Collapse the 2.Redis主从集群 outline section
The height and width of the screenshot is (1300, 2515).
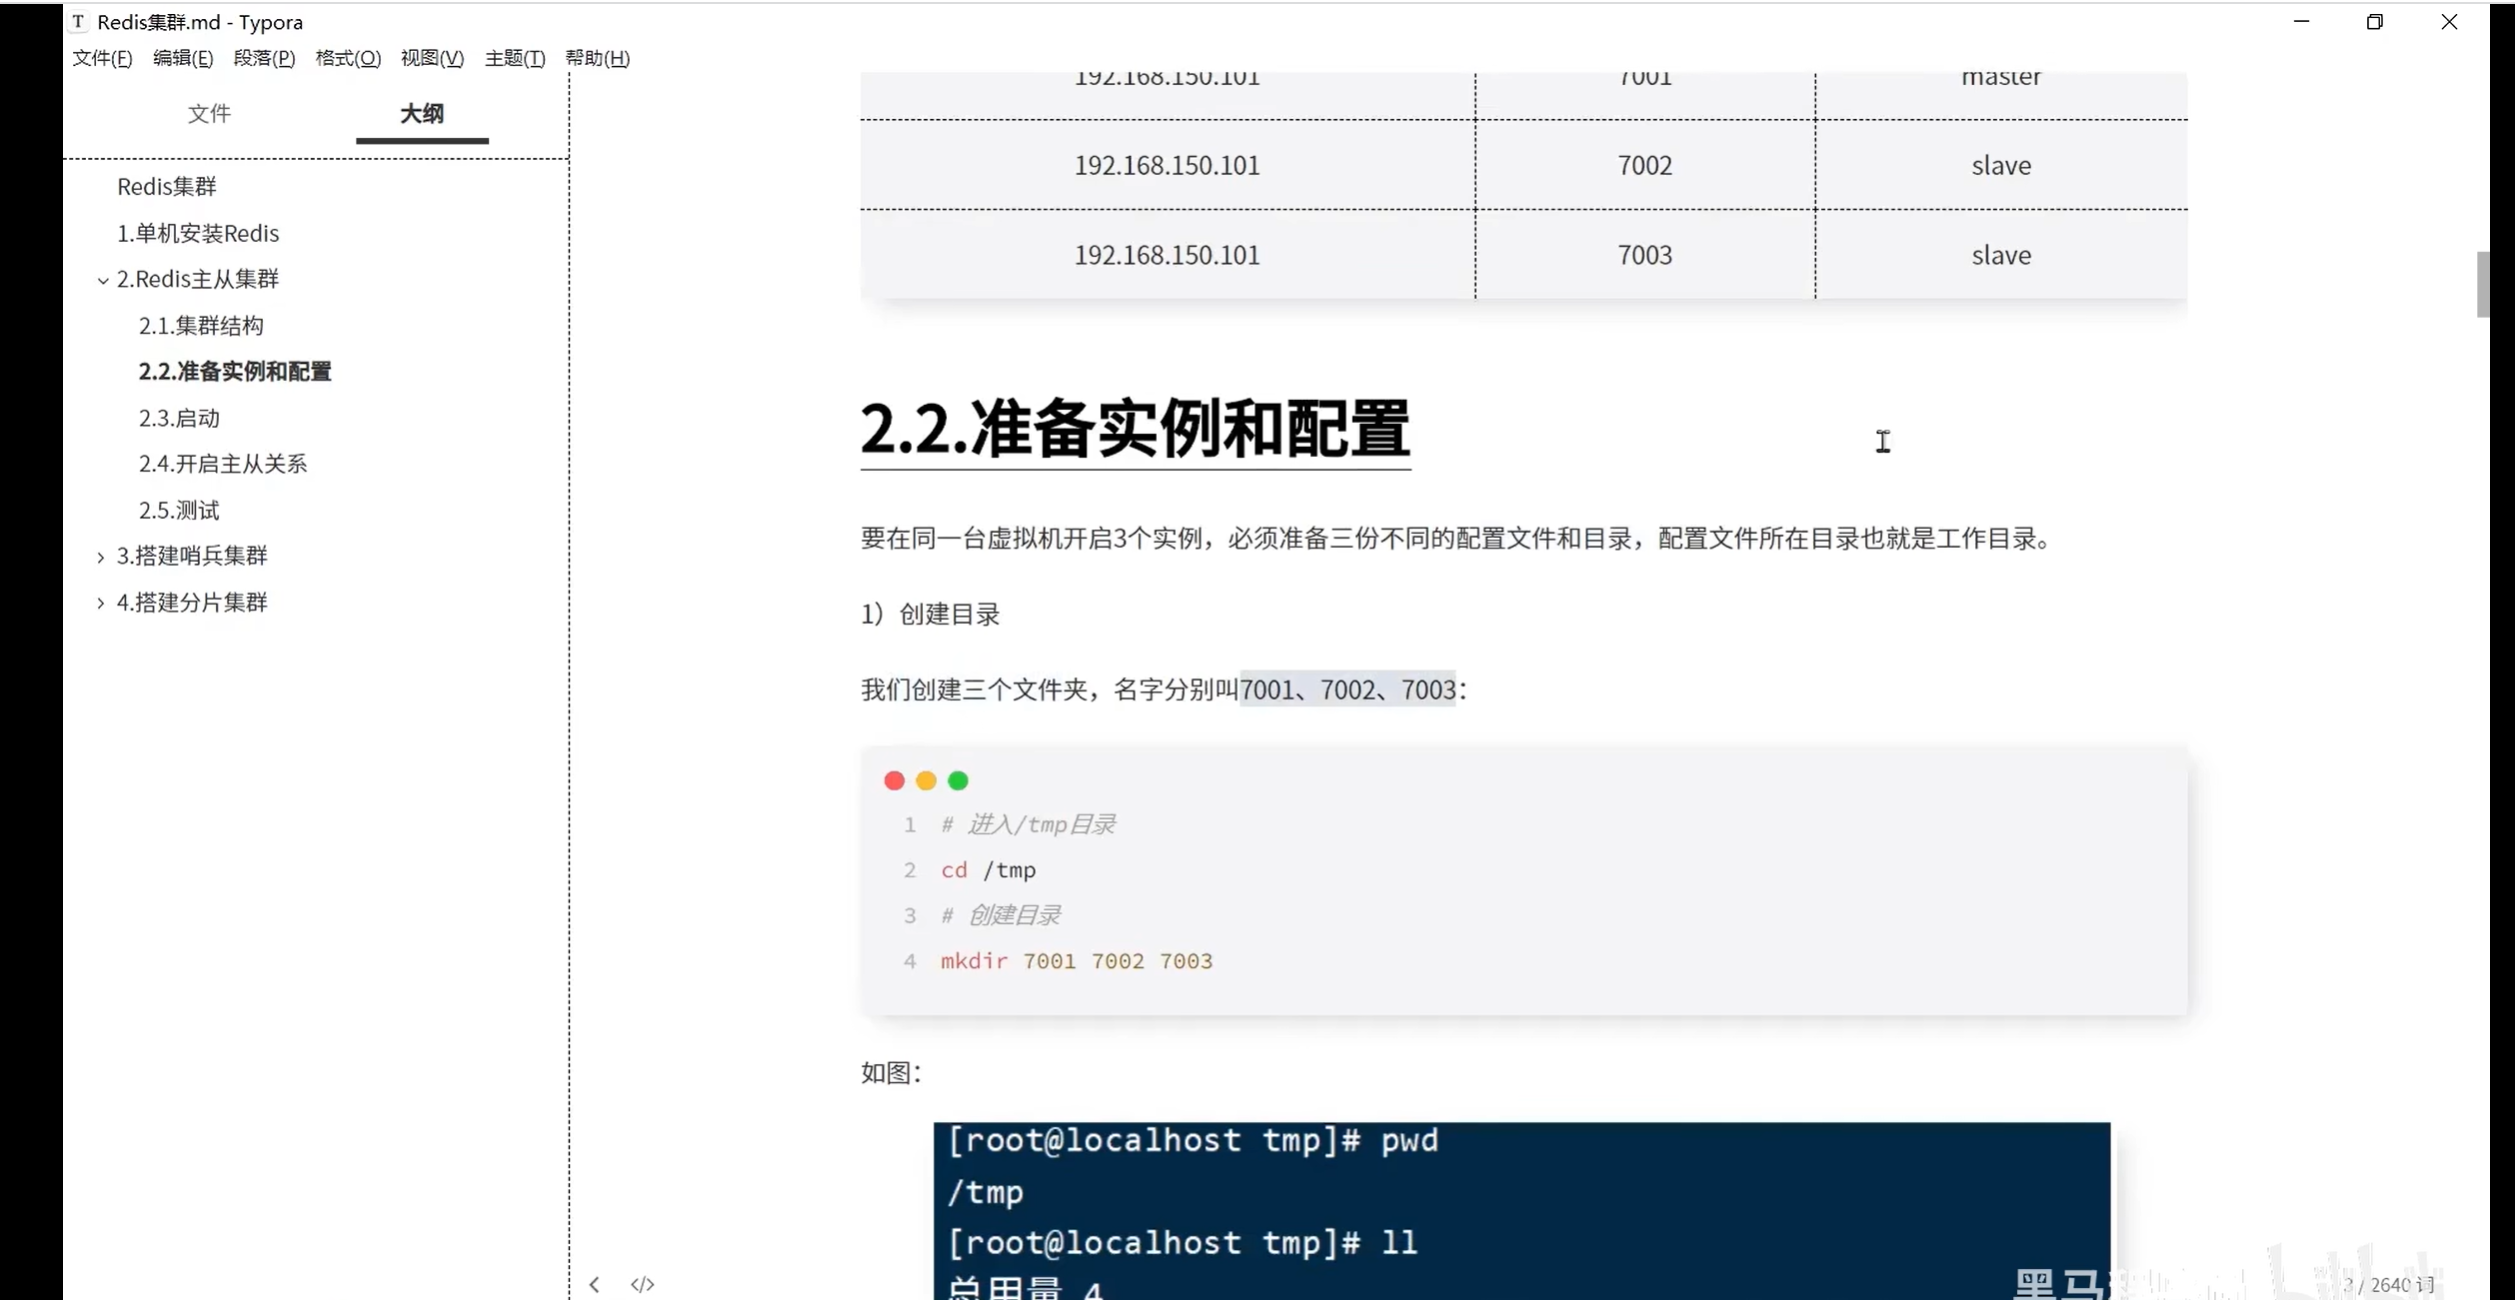102,280
